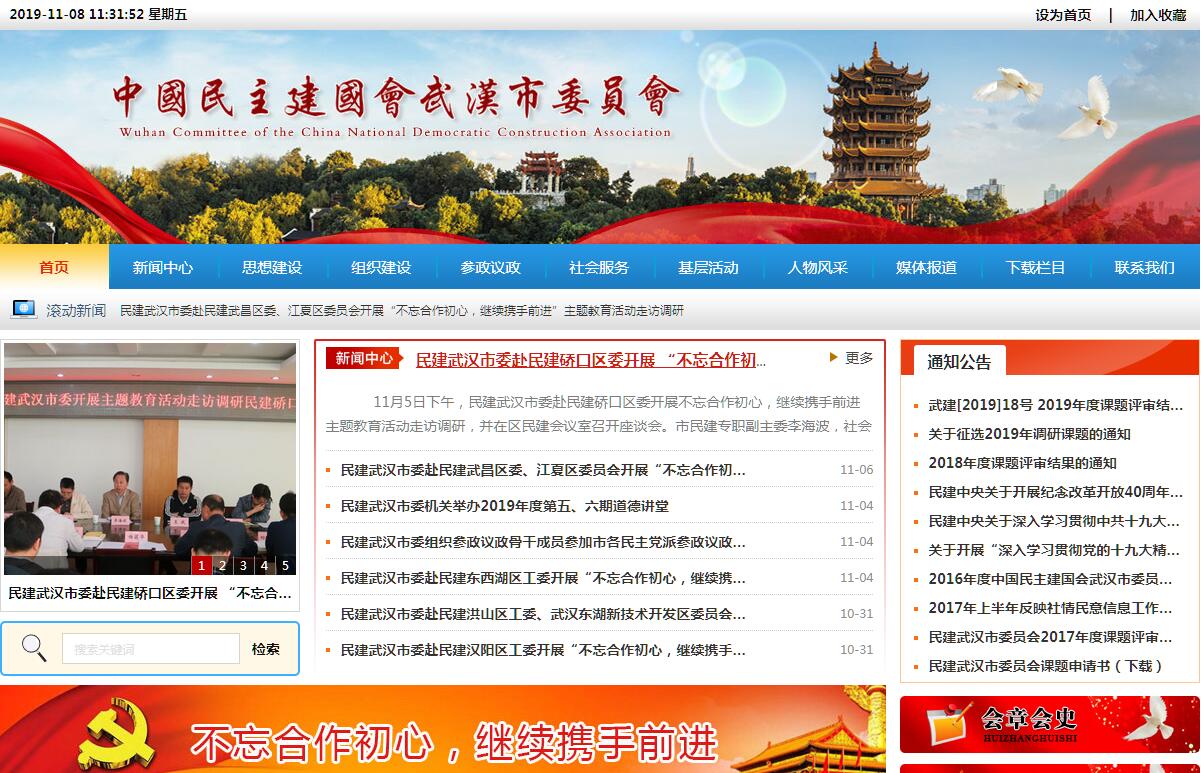Image resolution: width=1201 pixels, height=773 pixels.
Task: Switch to slide 5 in photo carousel
Action: click(x=285, y=566)
